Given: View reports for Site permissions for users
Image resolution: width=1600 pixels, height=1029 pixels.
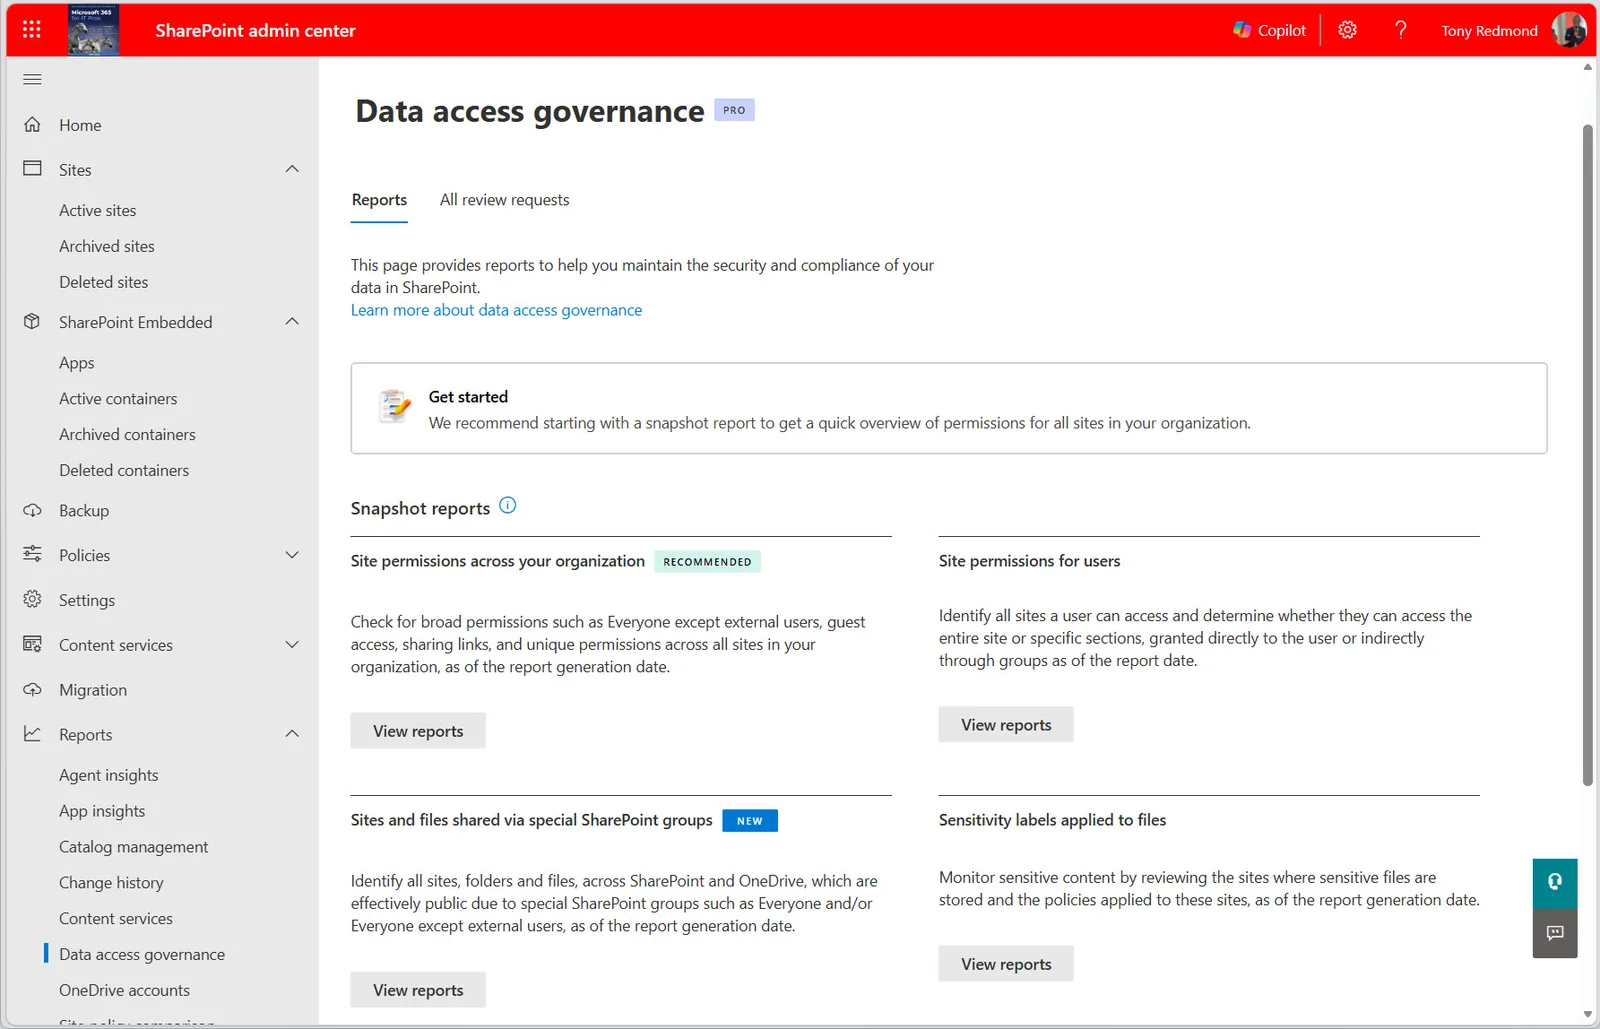Looking at the screenshot, I should coord(1006,725).
